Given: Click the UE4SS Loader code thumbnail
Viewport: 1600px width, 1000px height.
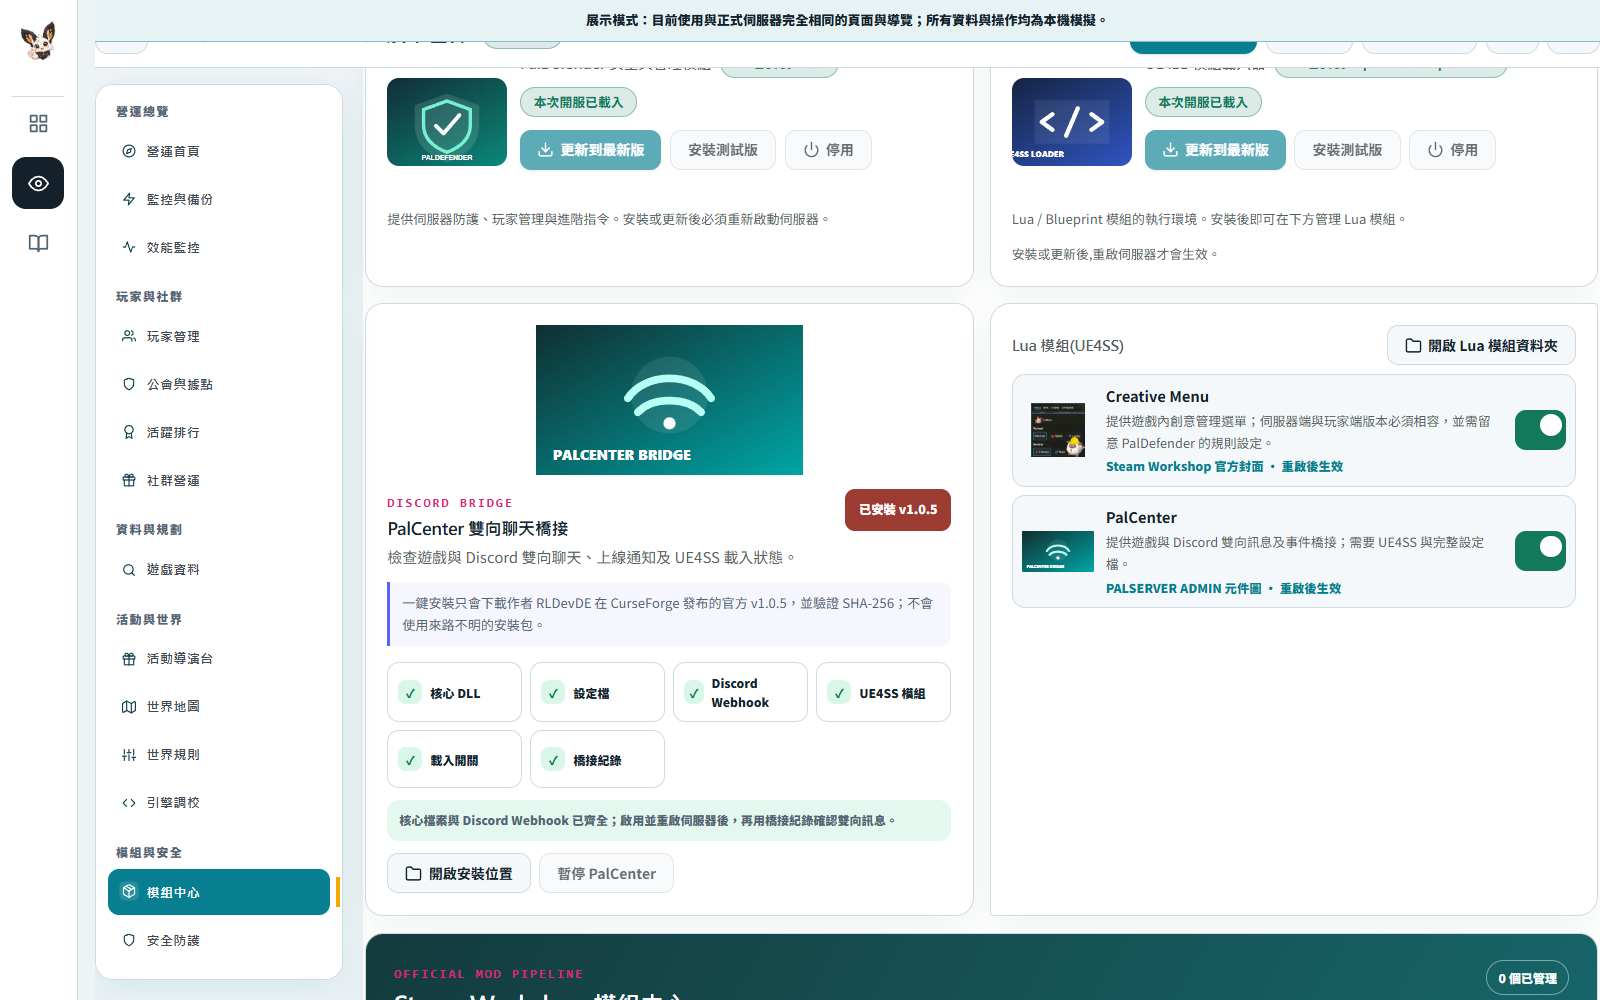Looking at the screenshot, I should [x=1072, y=122].
